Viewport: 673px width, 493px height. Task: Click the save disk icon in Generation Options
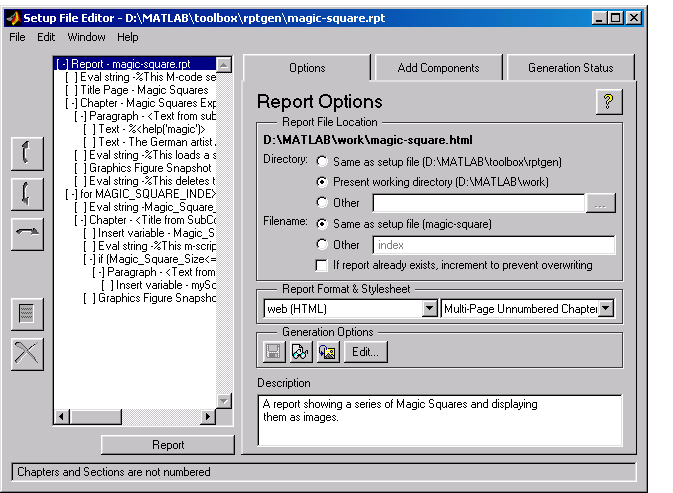[x=273, y=352]
